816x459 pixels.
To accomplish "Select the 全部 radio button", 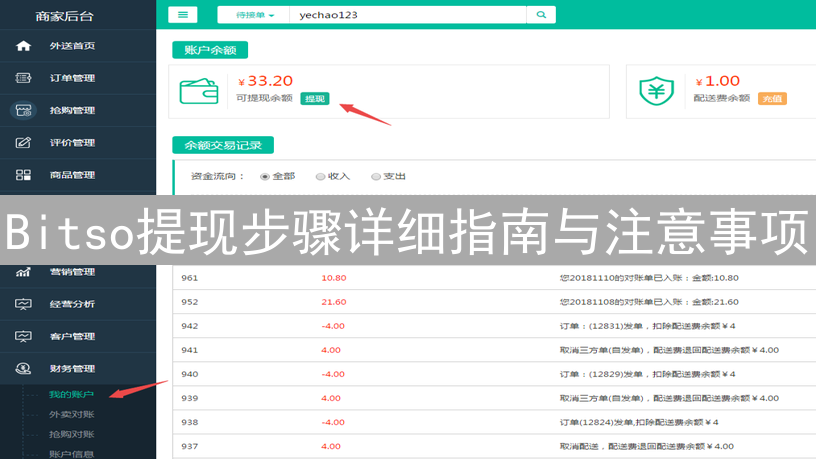I will click(264, 176).
